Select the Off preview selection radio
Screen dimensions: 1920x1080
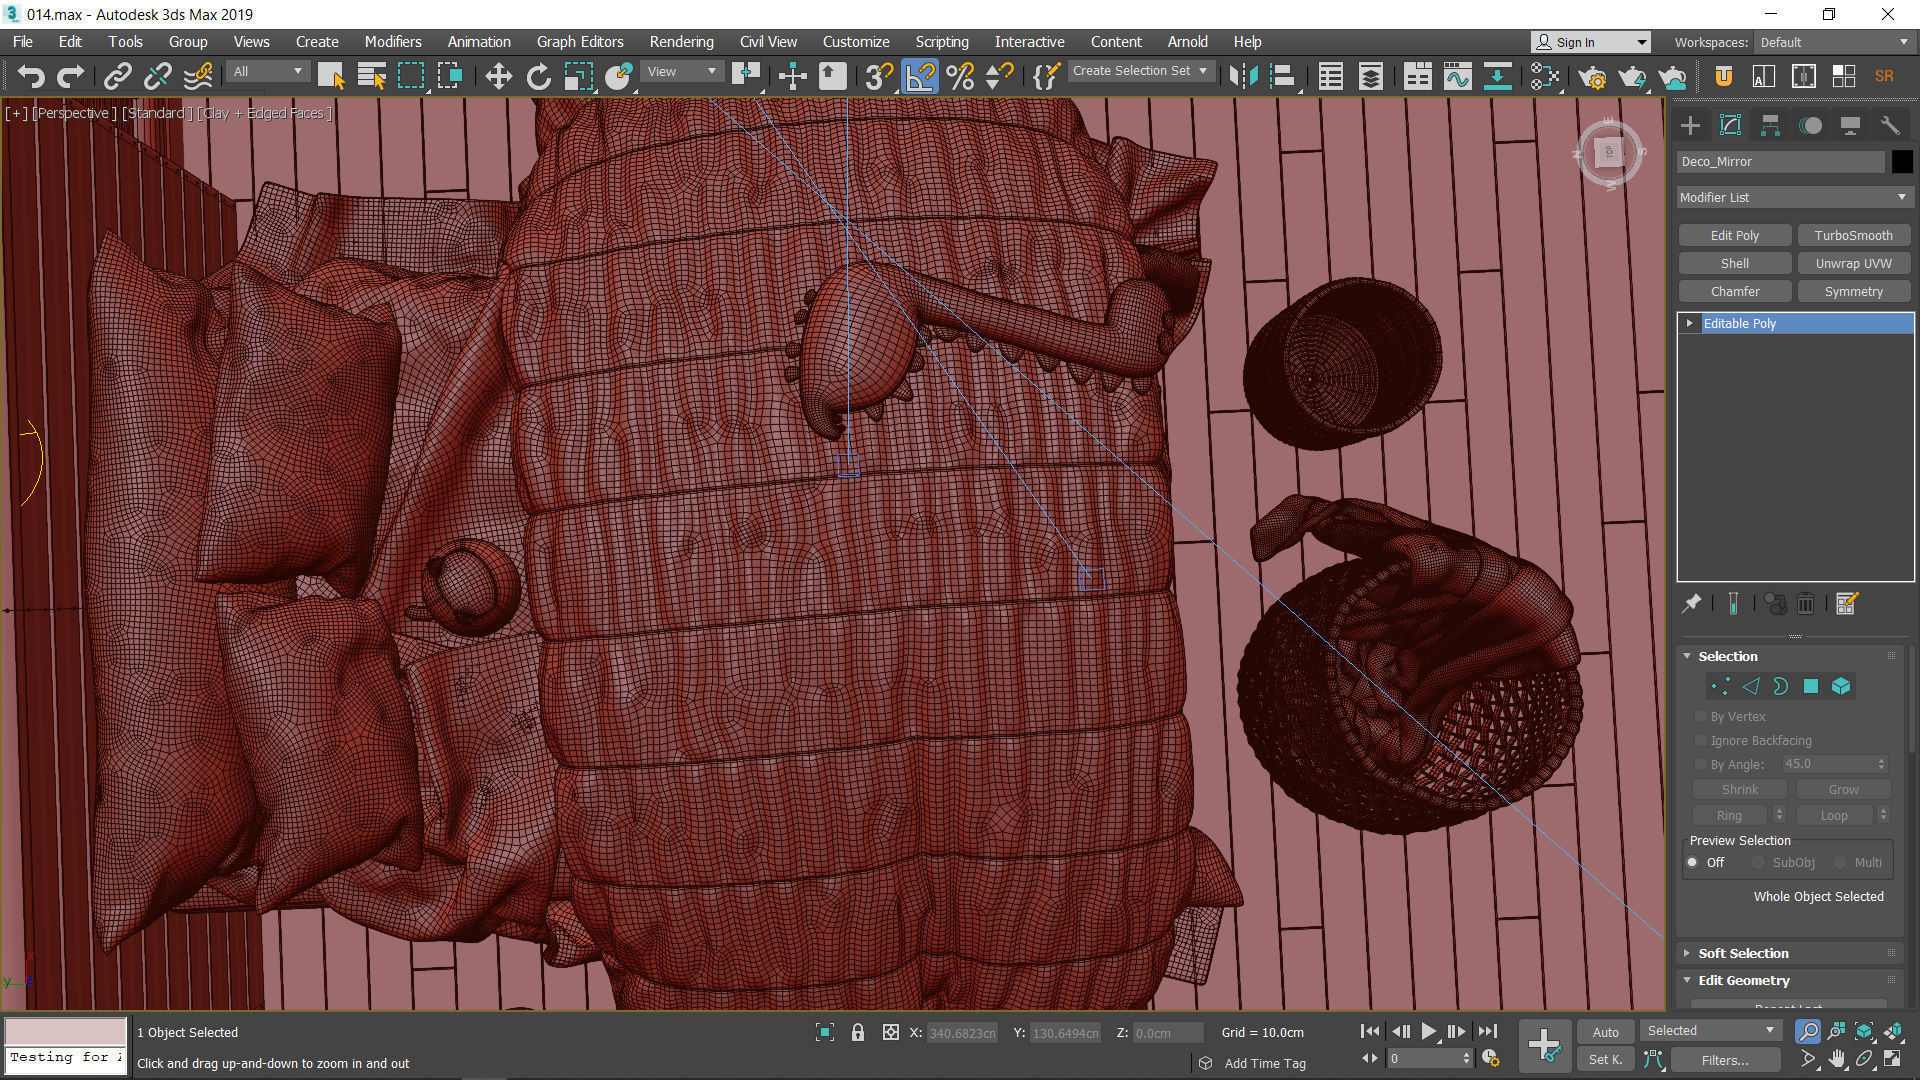(x=1693, y=862)
